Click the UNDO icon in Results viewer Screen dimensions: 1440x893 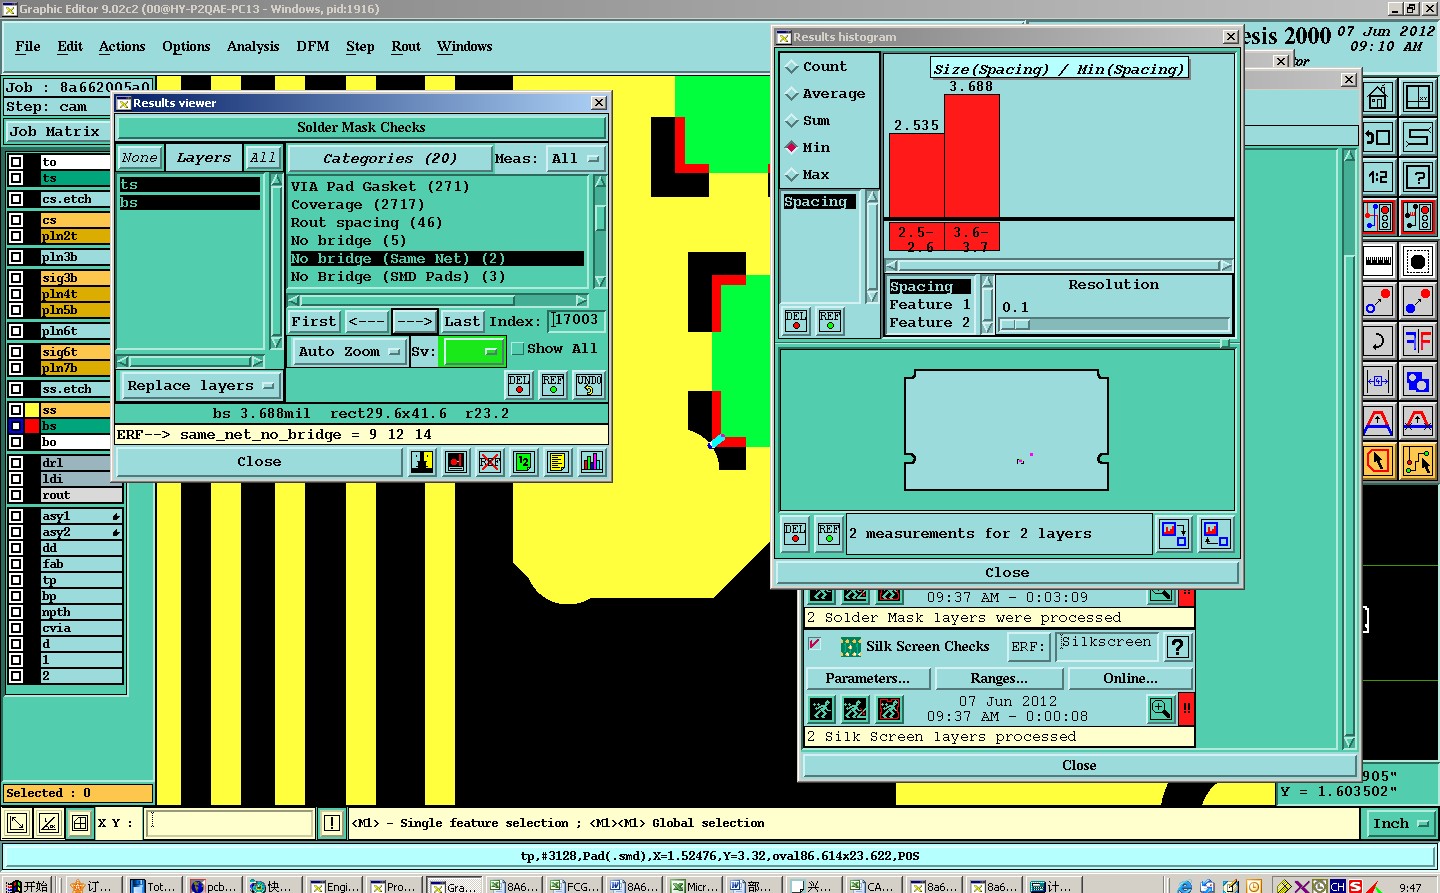[589, 384]
